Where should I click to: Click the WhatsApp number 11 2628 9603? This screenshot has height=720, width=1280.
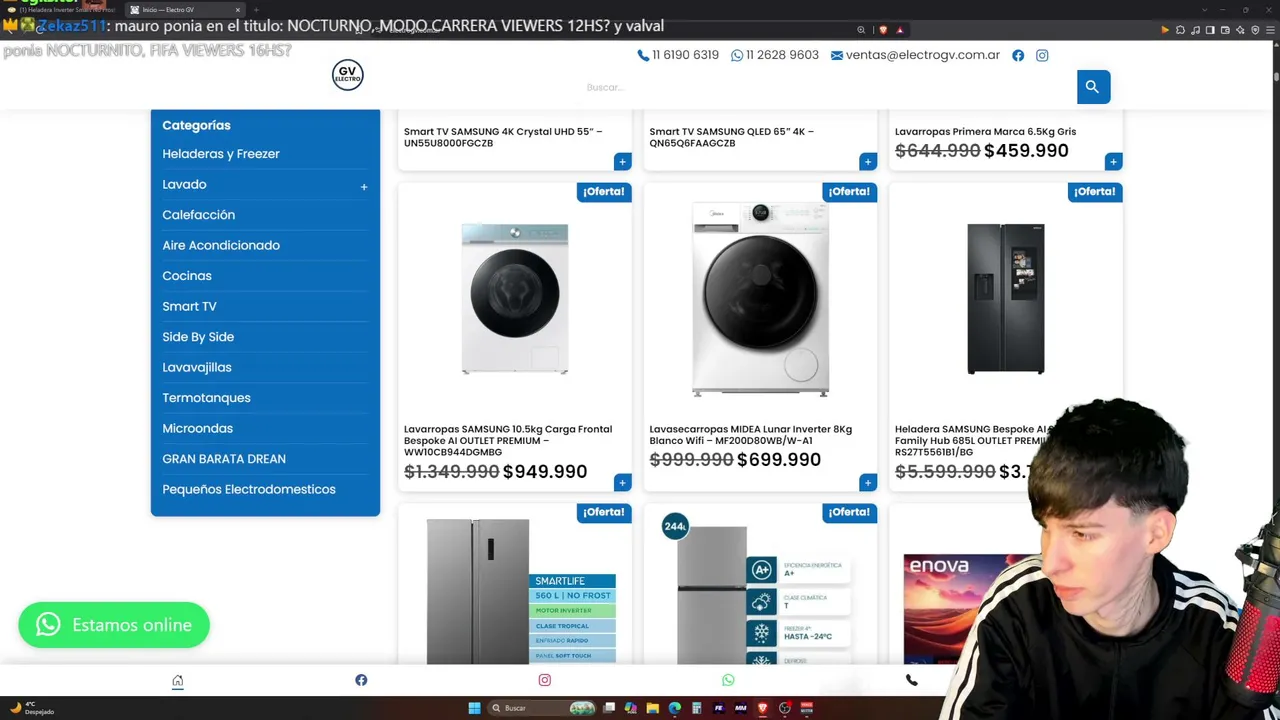(x=775, y=55)
